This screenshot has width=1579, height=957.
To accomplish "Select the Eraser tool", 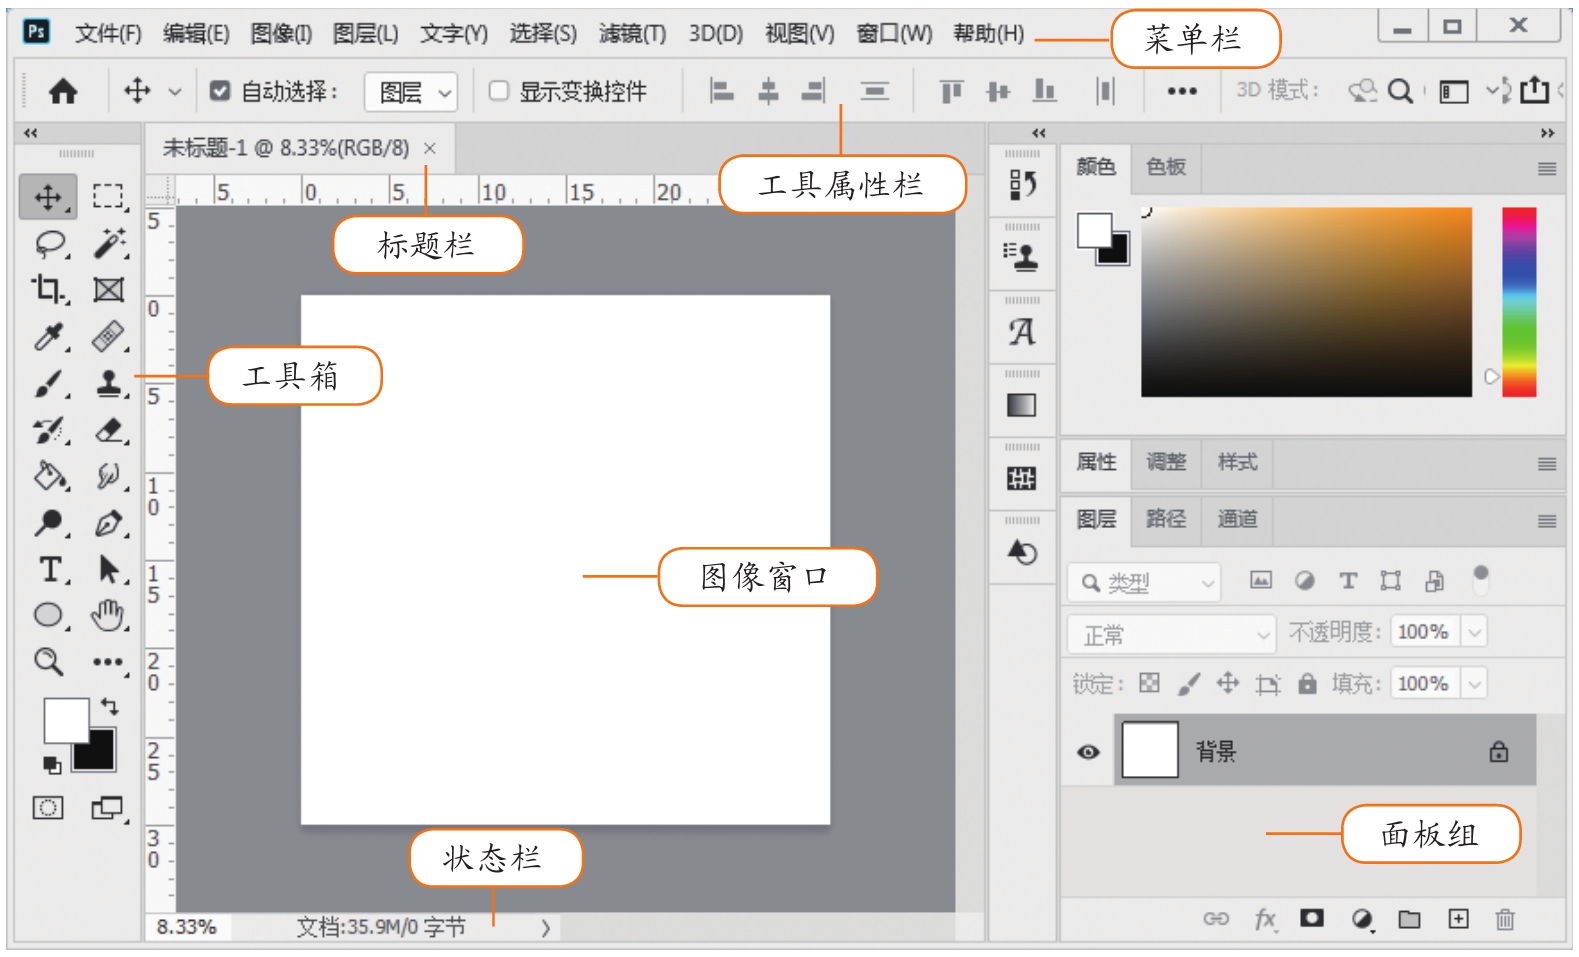I will pyautogui.click(x=109, y=430).
